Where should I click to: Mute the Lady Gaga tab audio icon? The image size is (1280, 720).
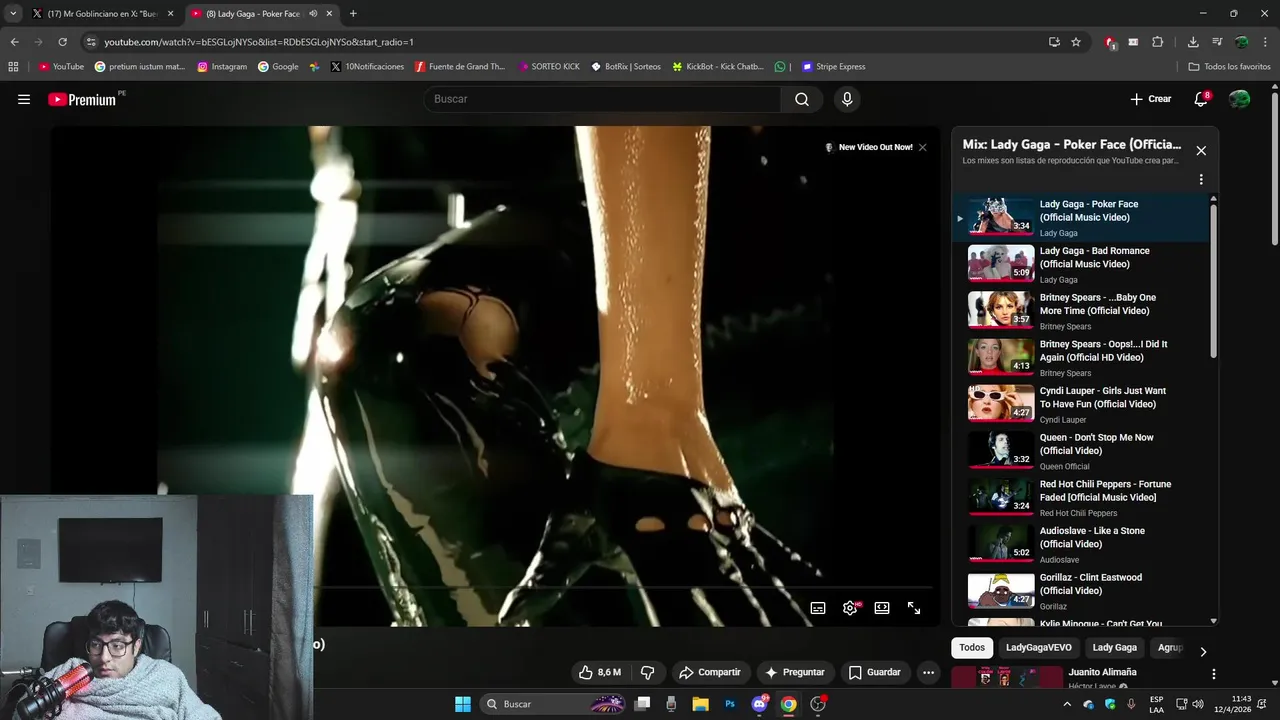(x=313, y=14)
